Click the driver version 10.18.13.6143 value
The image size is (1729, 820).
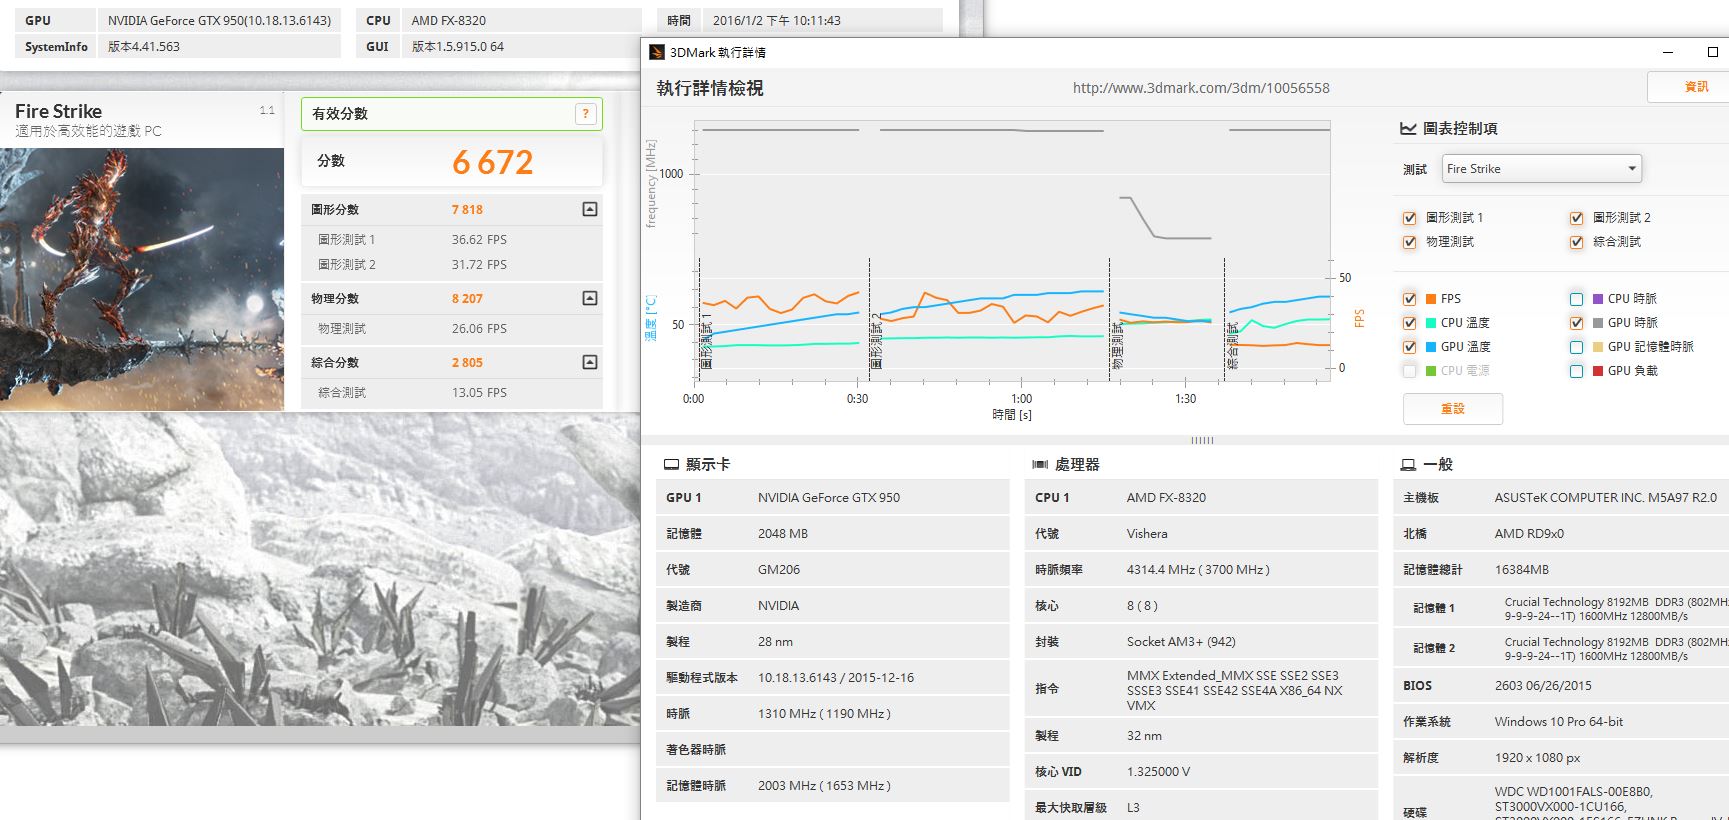[x=836, y=678]
